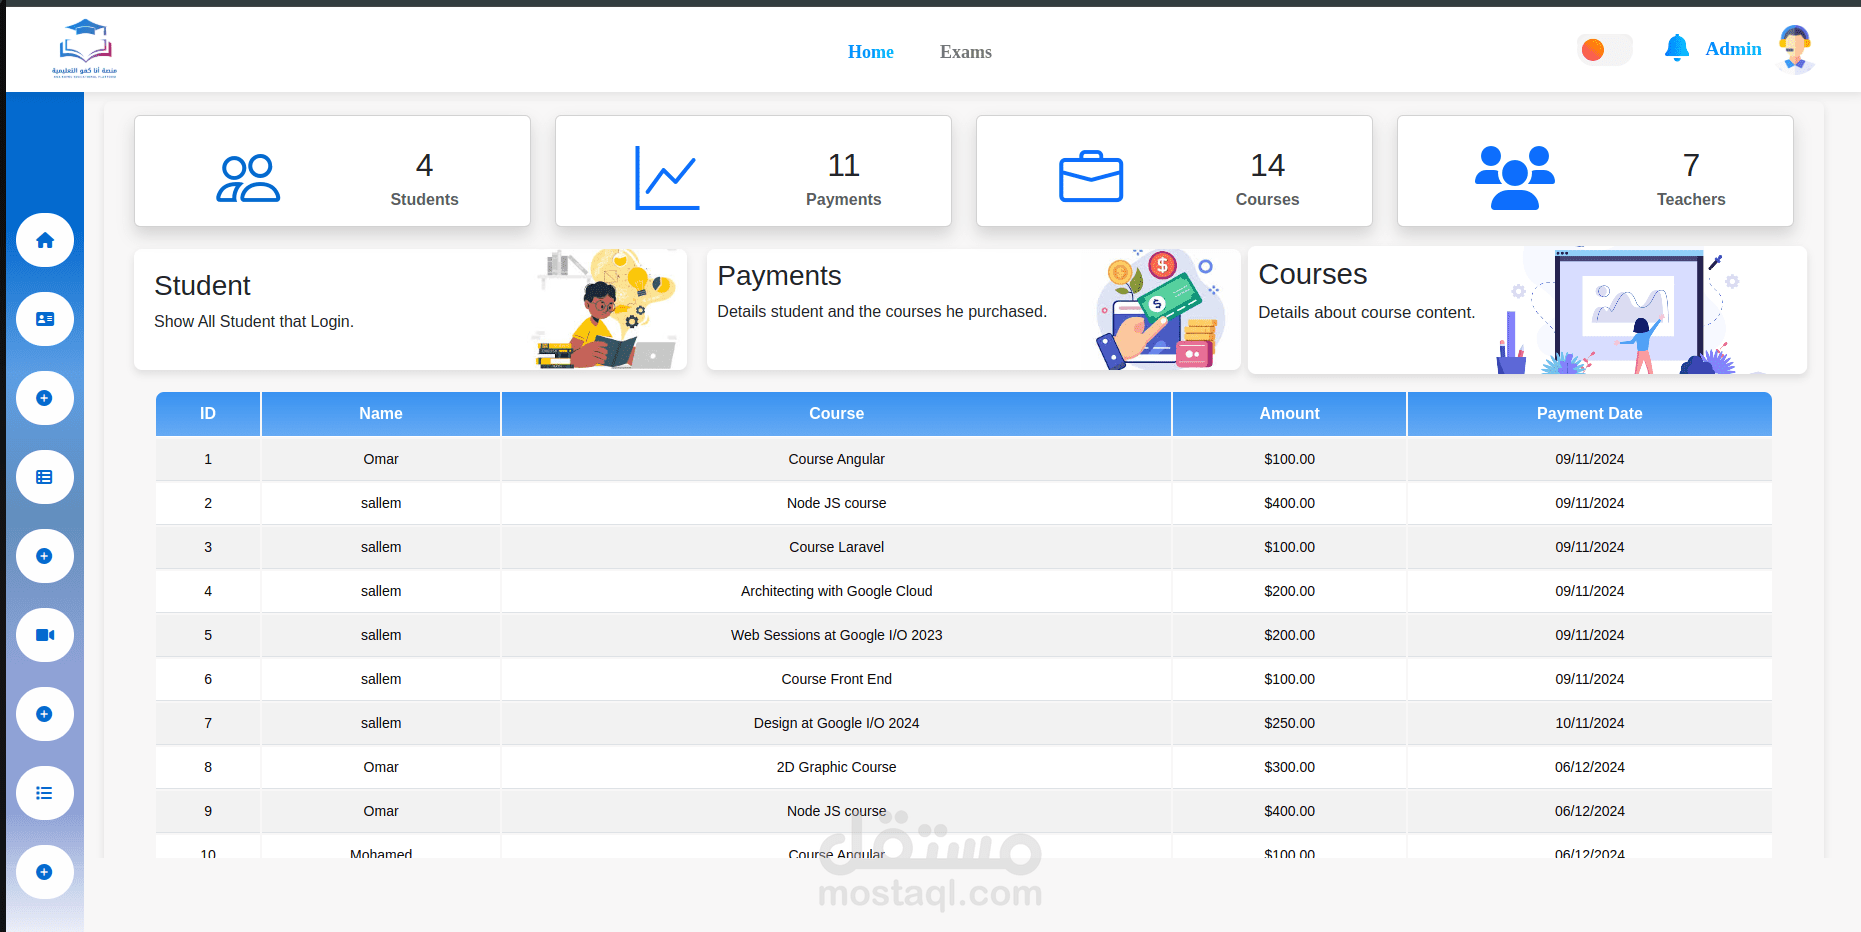
Task: Open the video camera sidebar icon
Action: [x=45, y=635]
